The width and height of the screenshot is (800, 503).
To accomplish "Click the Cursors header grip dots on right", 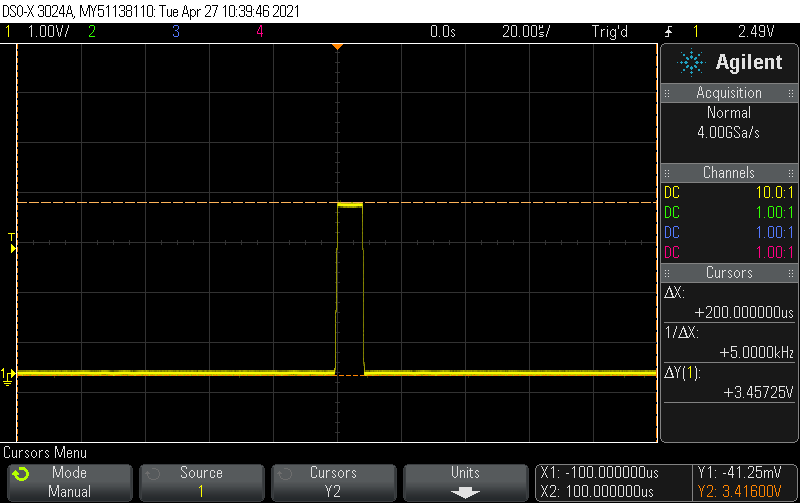I will (791, 273).
